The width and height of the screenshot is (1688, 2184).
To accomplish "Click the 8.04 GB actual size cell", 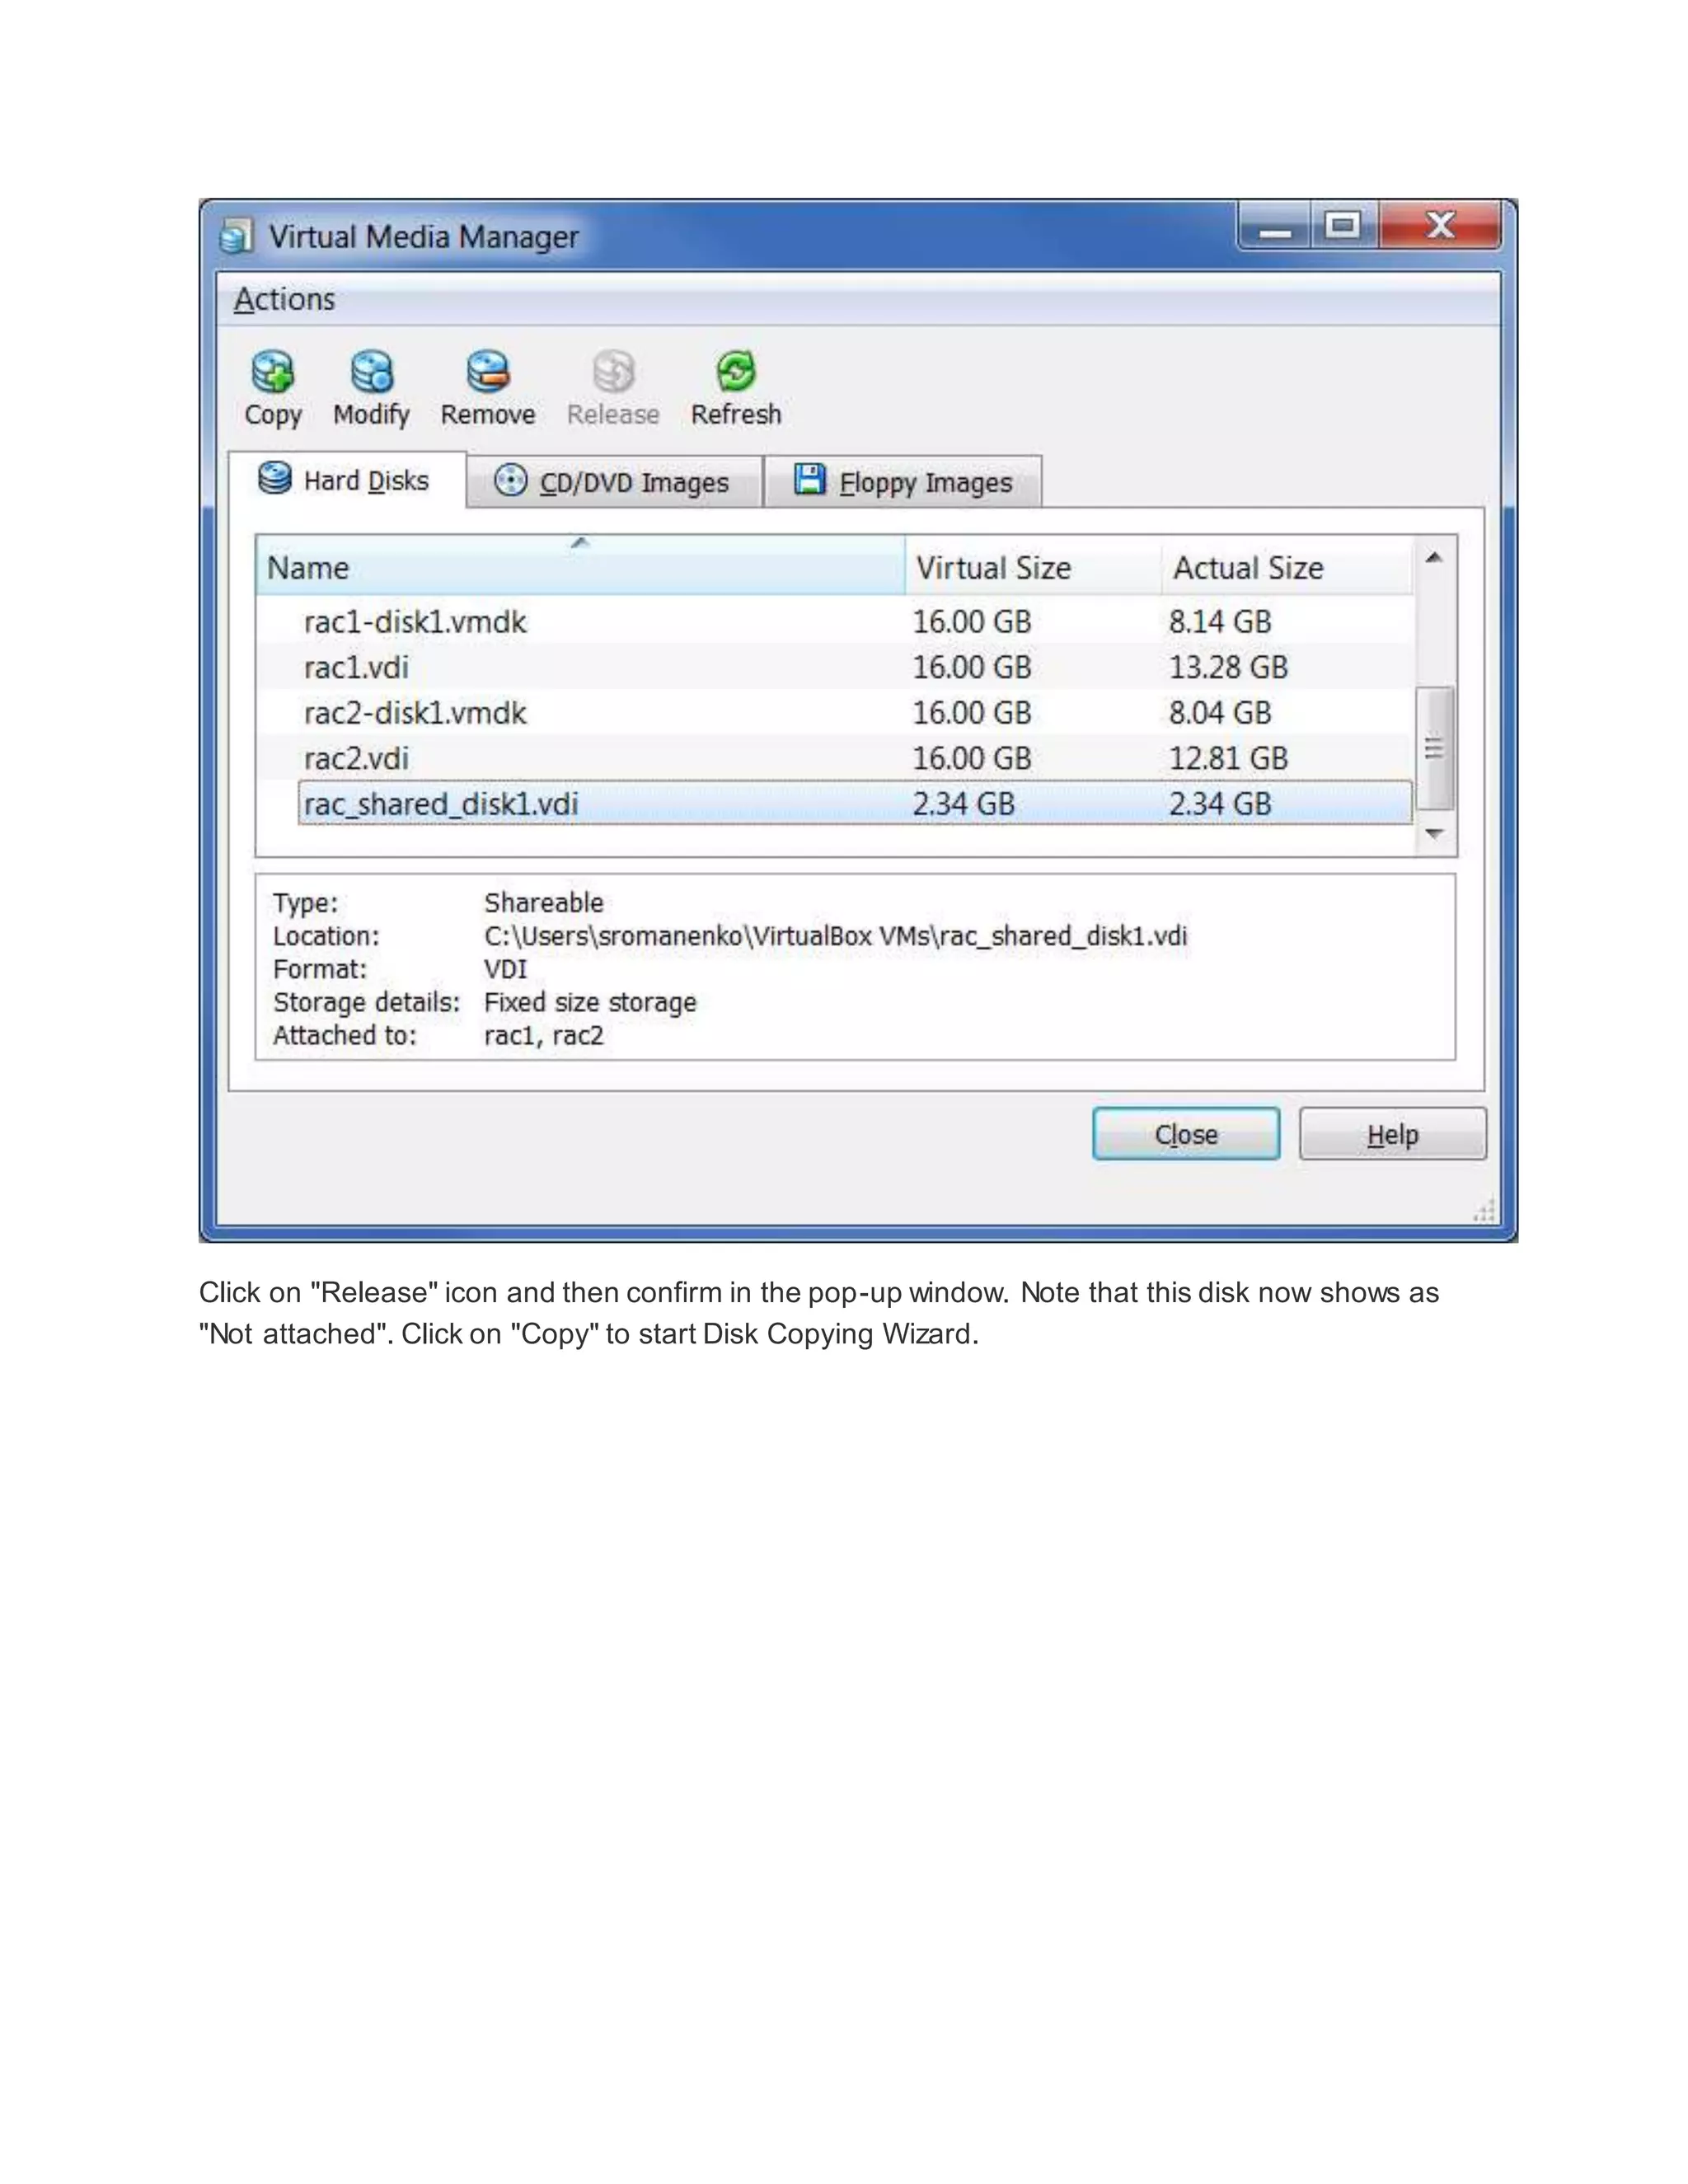I will point(1220,712).
